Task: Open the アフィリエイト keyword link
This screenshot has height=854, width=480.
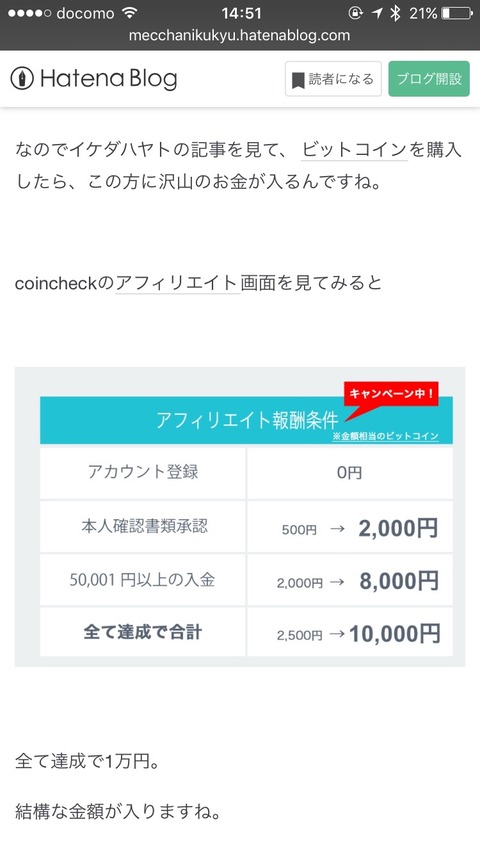Action: (x=178, y=283)
